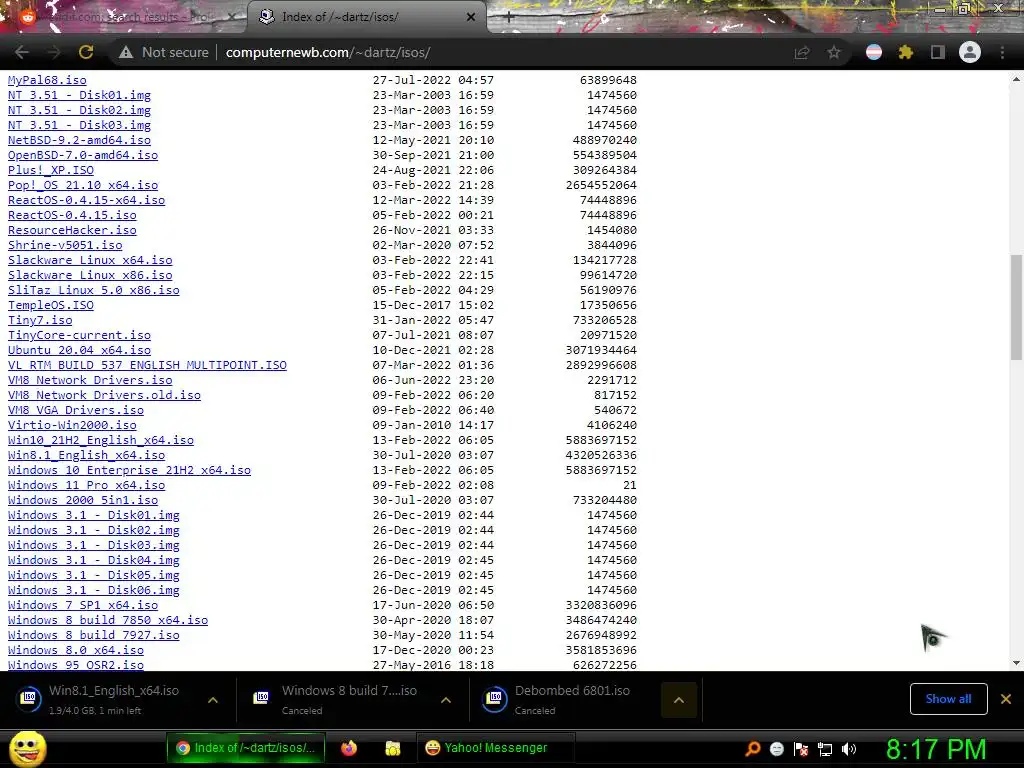1024x768 pixels.
Task: Click the date 15-Dec-2017 15:02
Action: [x=433, y=305]
